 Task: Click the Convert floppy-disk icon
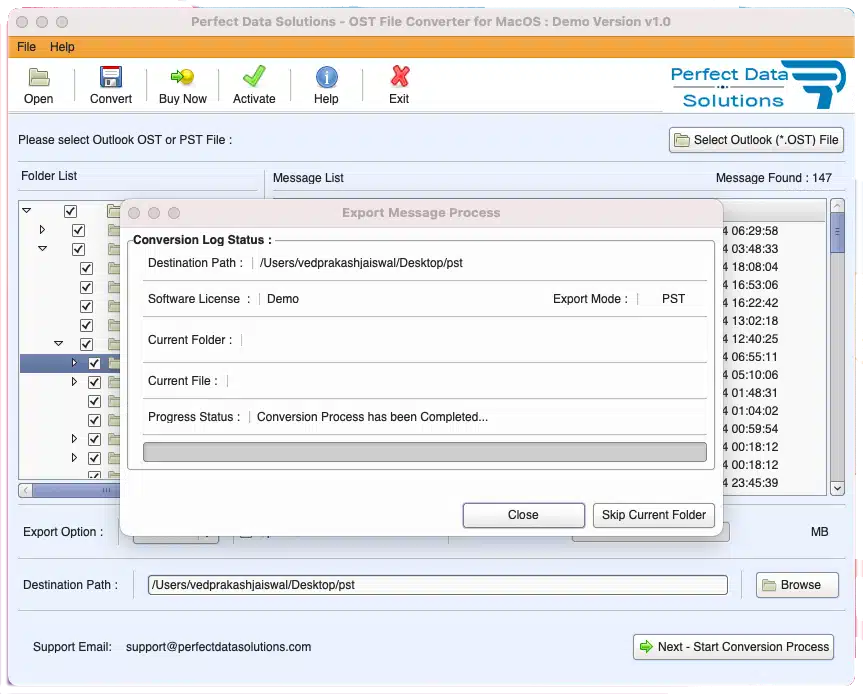click(111, 77)
